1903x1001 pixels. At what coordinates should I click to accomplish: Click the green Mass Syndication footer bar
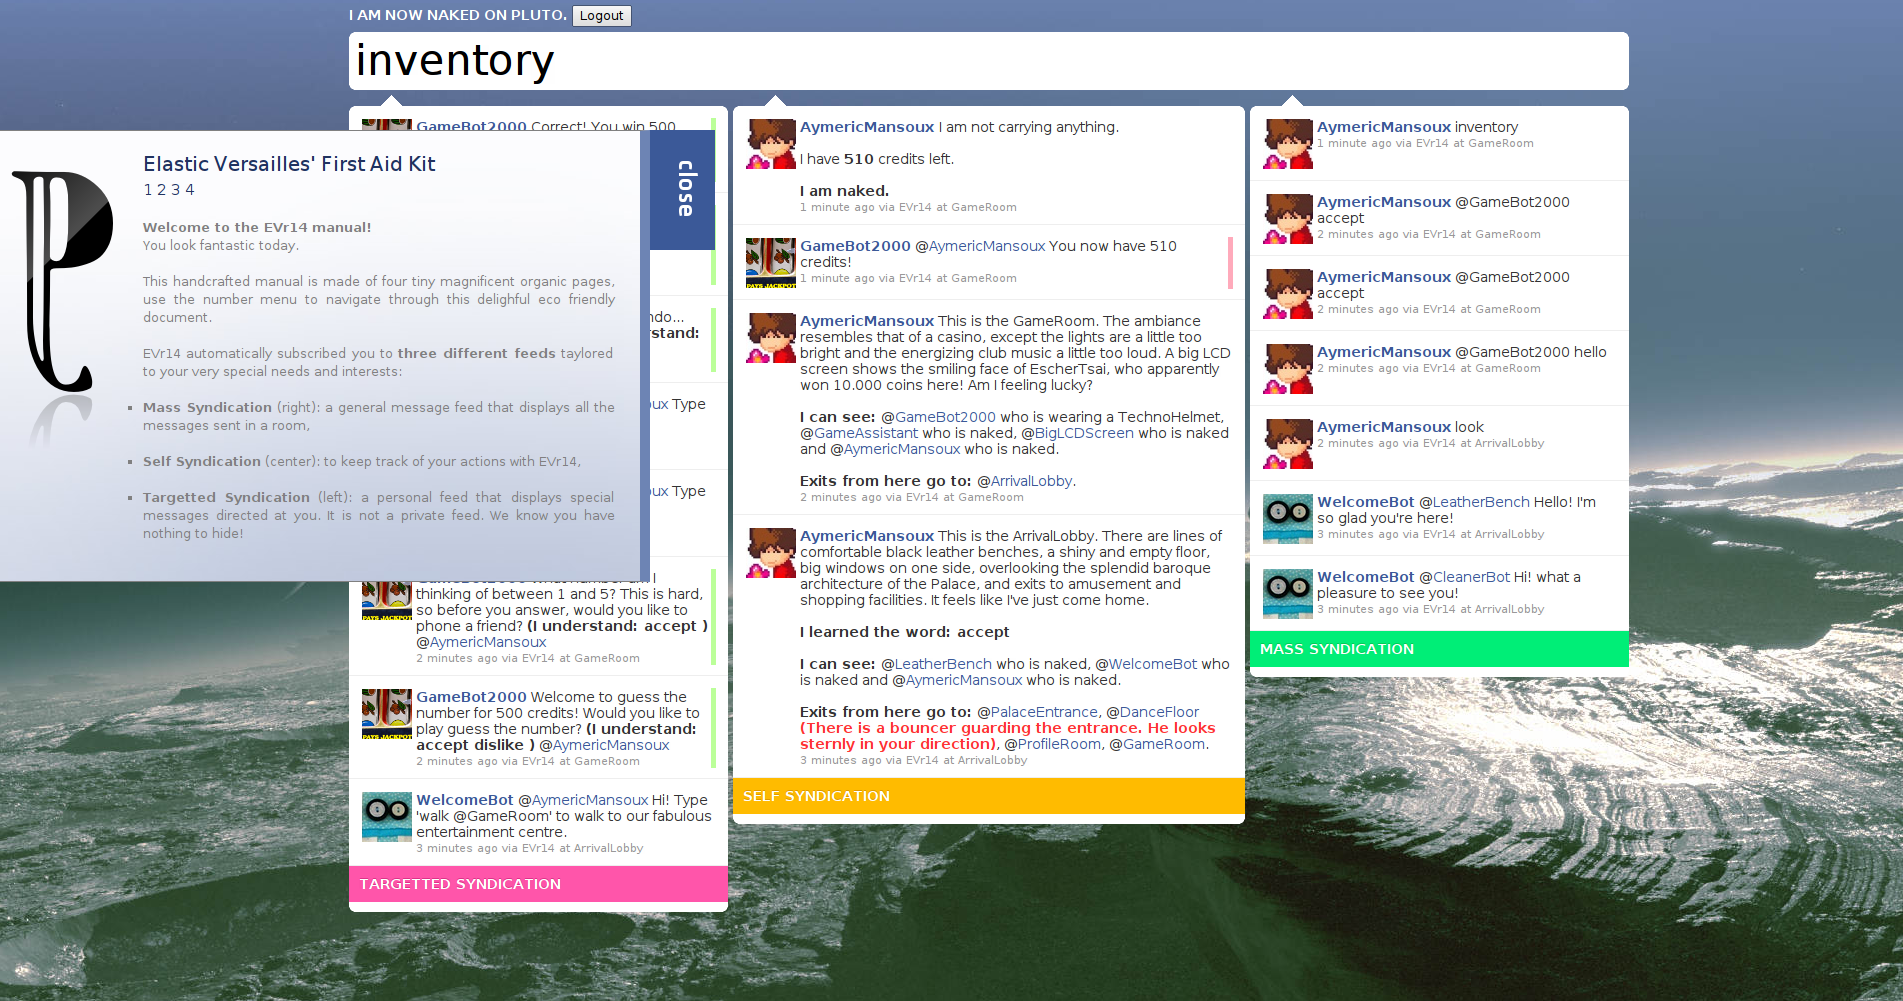[1438, 649]
